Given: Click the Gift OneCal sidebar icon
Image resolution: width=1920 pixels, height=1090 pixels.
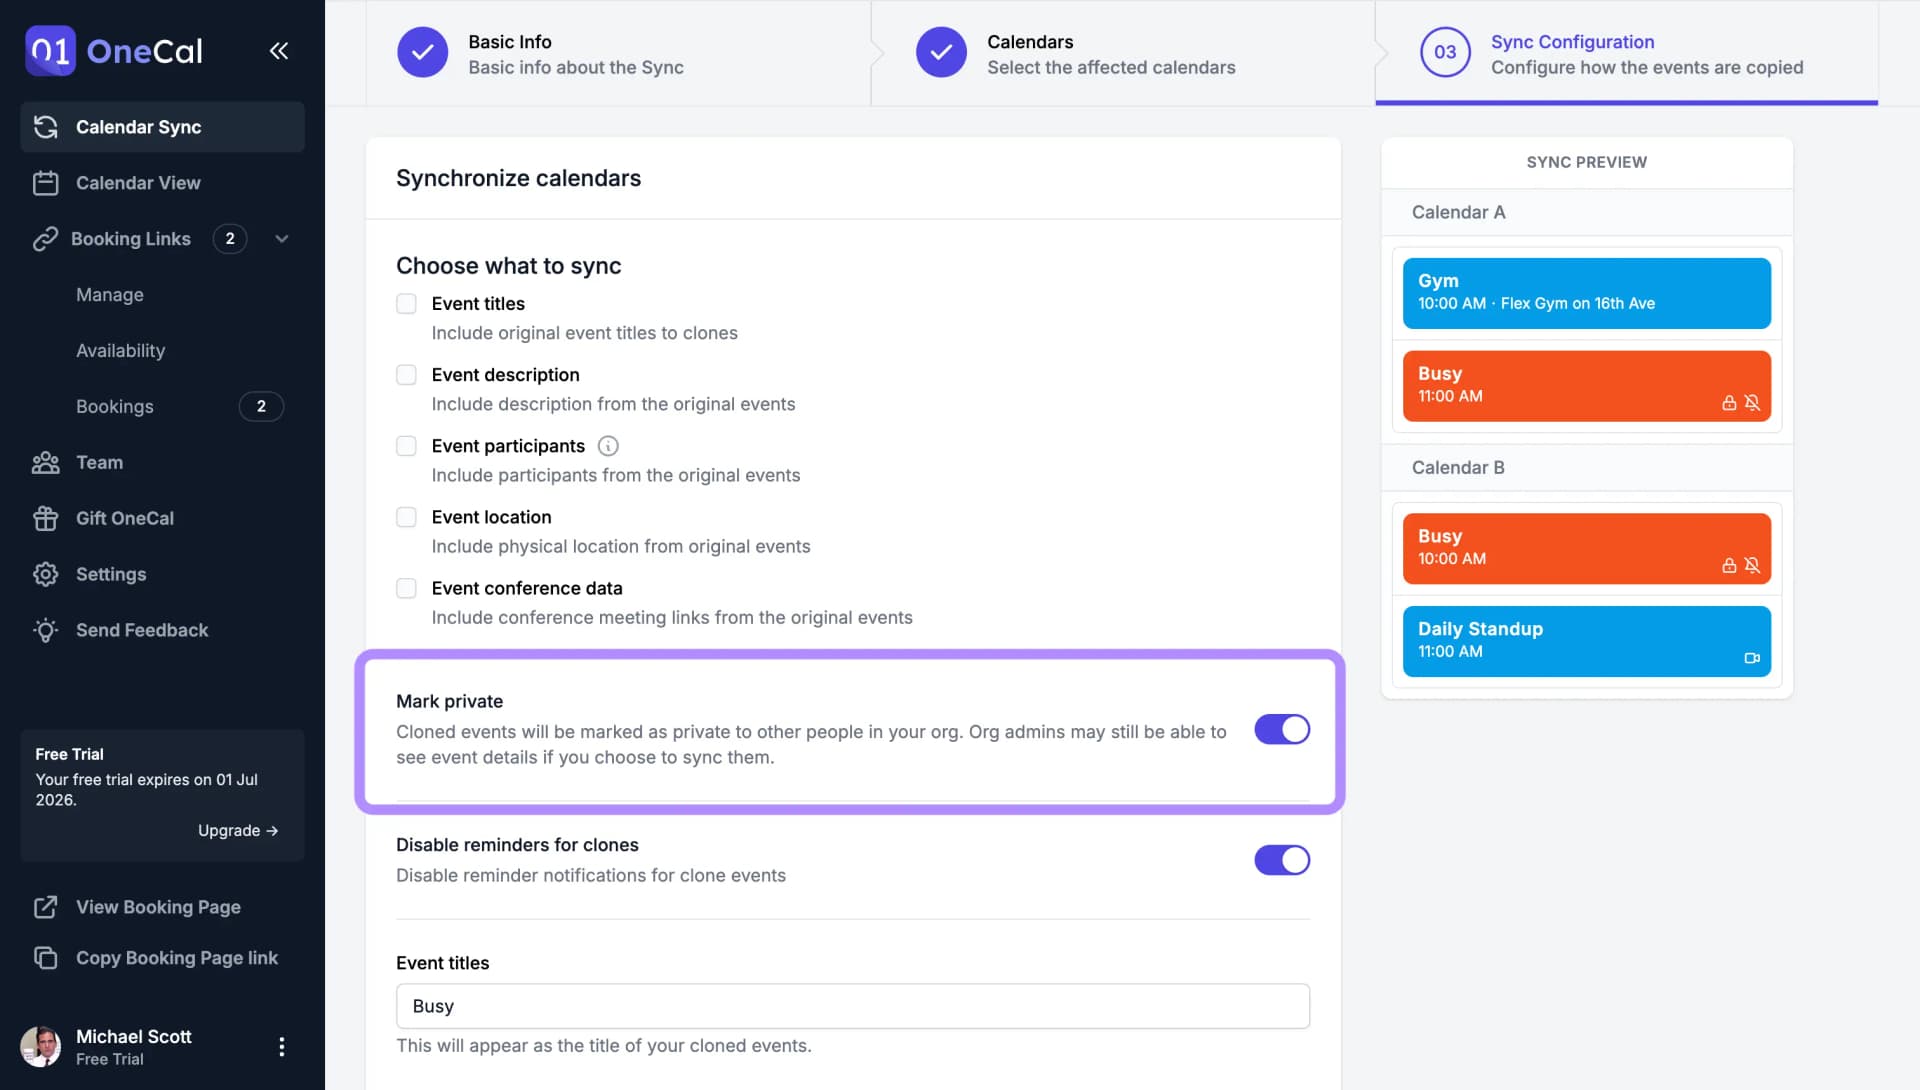Looking at the screenshot, I should (x=45, y=518).
